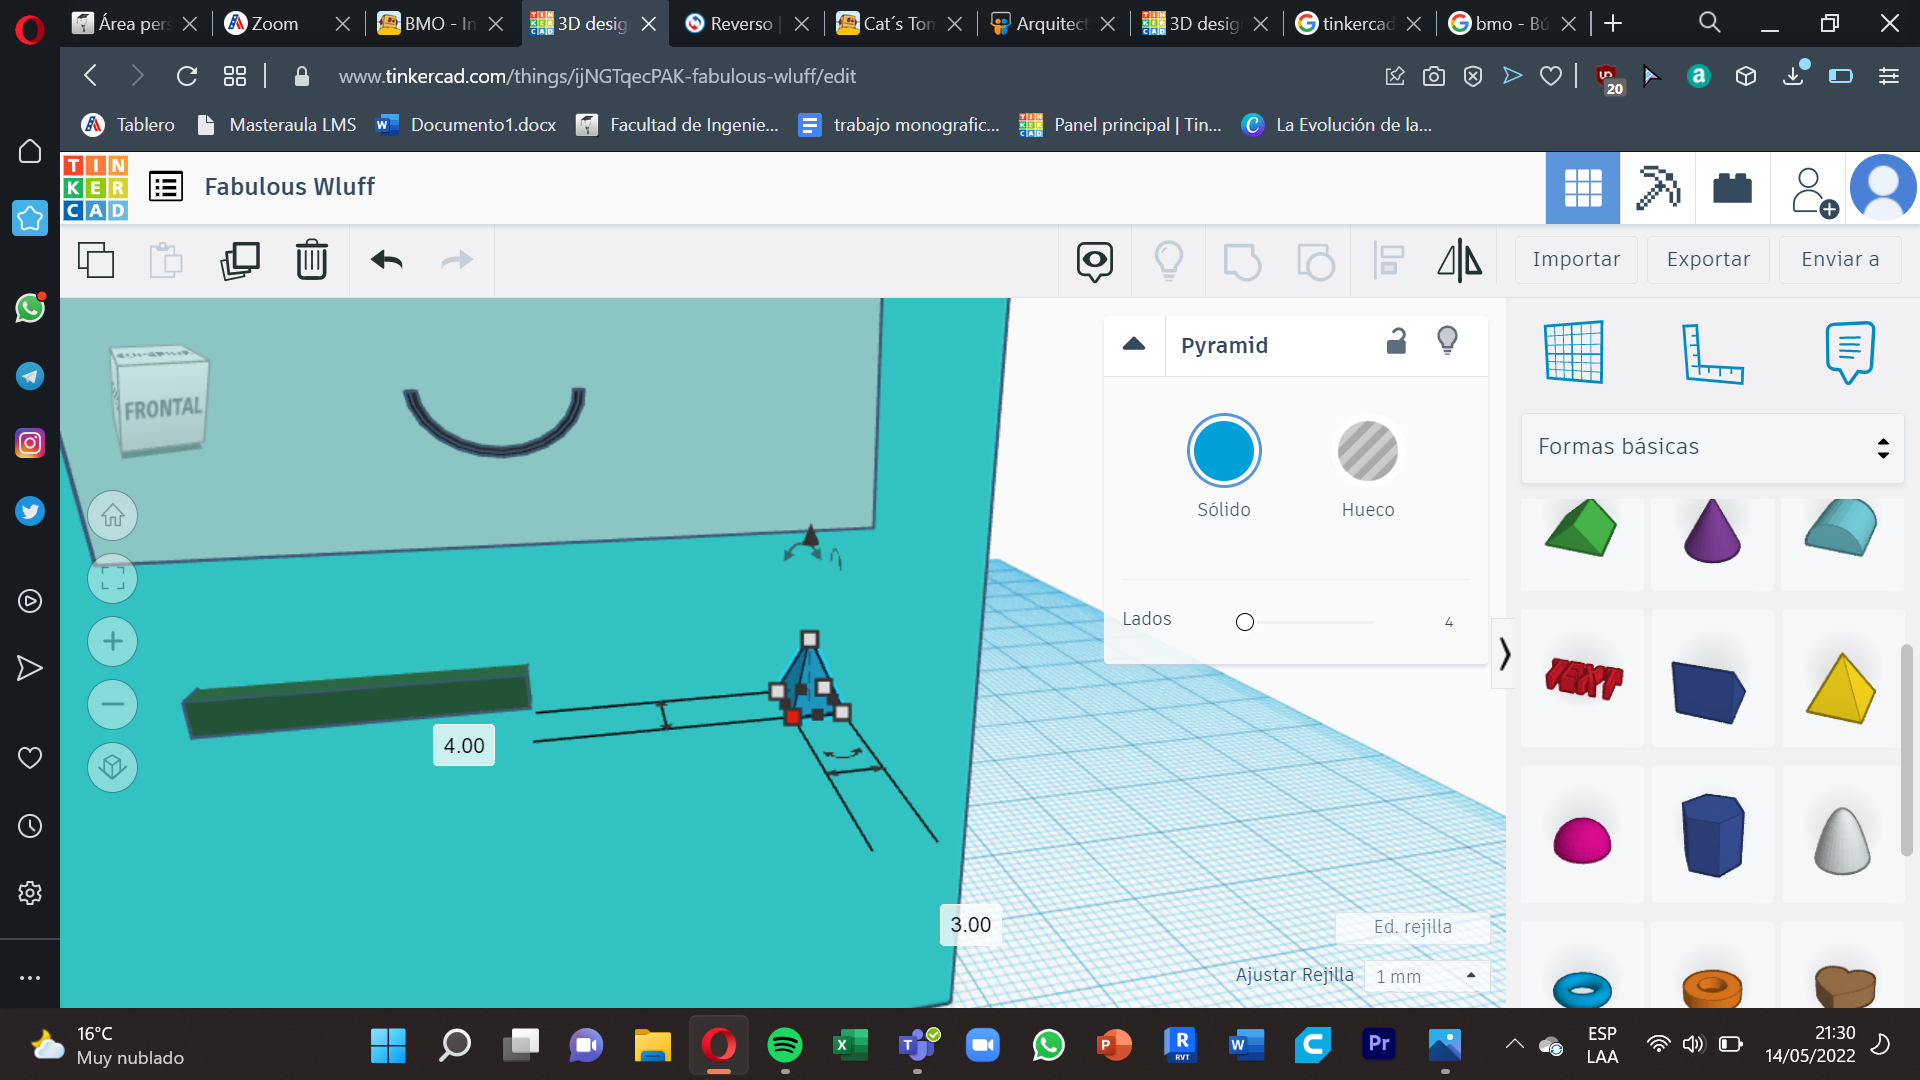Open the Bricks view
This screenshot has width=1920, height=1080.
pos(1732,187)
